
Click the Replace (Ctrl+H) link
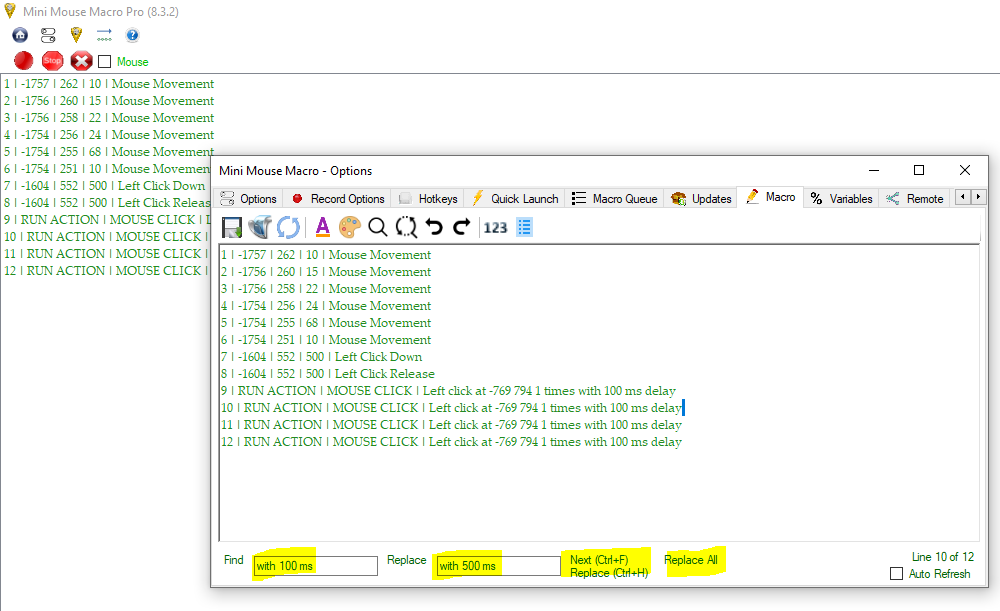[608, 573]
